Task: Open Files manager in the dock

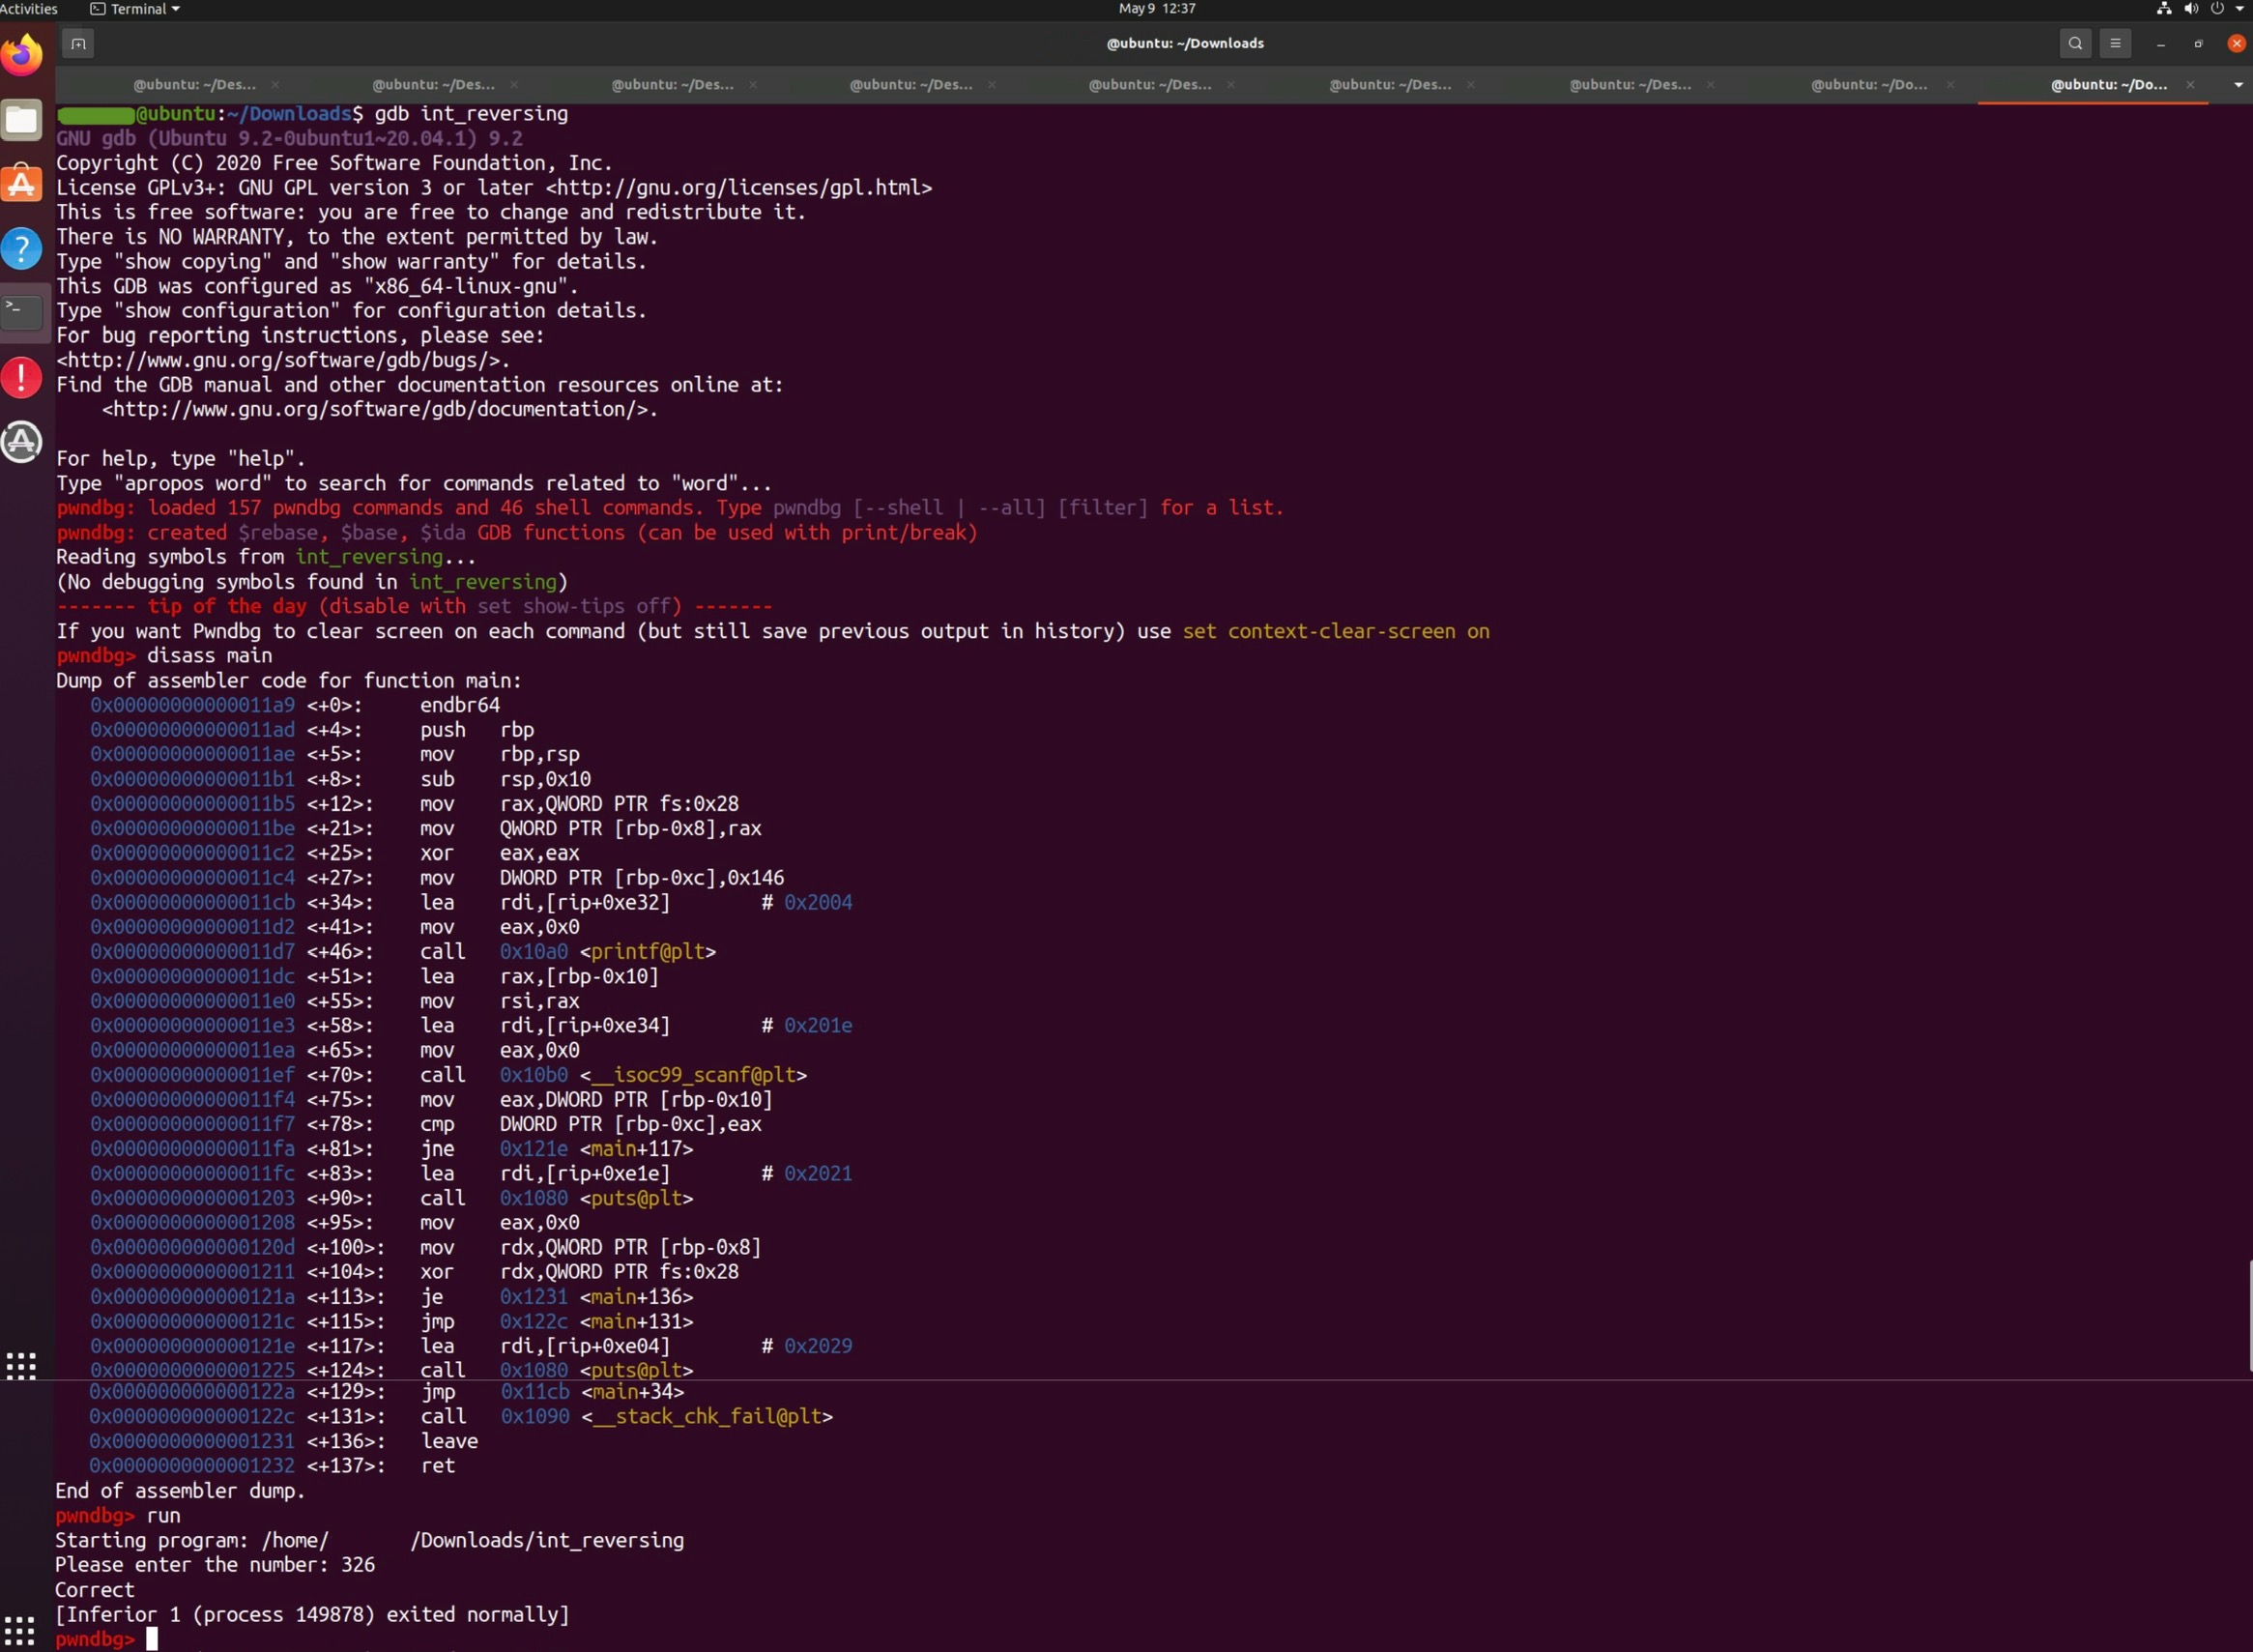Action: [22, 120]
